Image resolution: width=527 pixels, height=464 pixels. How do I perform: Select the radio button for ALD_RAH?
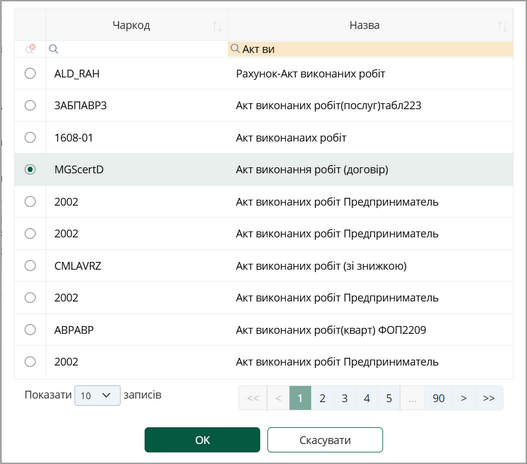[30, 73]
